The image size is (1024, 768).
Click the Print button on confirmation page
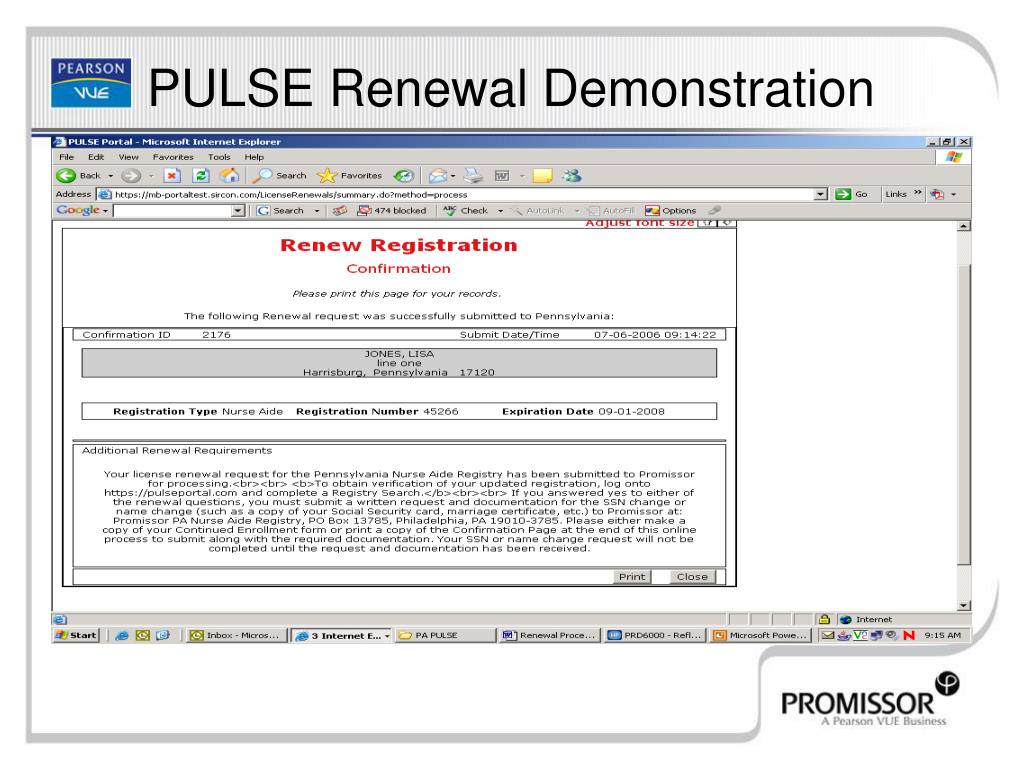click(x=632, y=577)
